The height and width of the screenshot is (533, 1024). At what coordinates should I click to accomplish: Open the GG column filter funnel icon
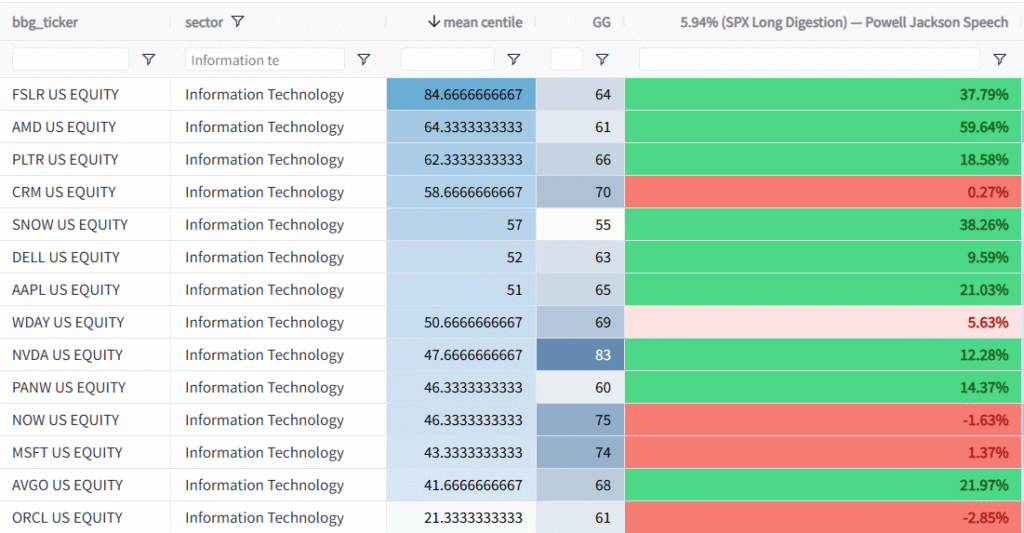tap(602, 60)
